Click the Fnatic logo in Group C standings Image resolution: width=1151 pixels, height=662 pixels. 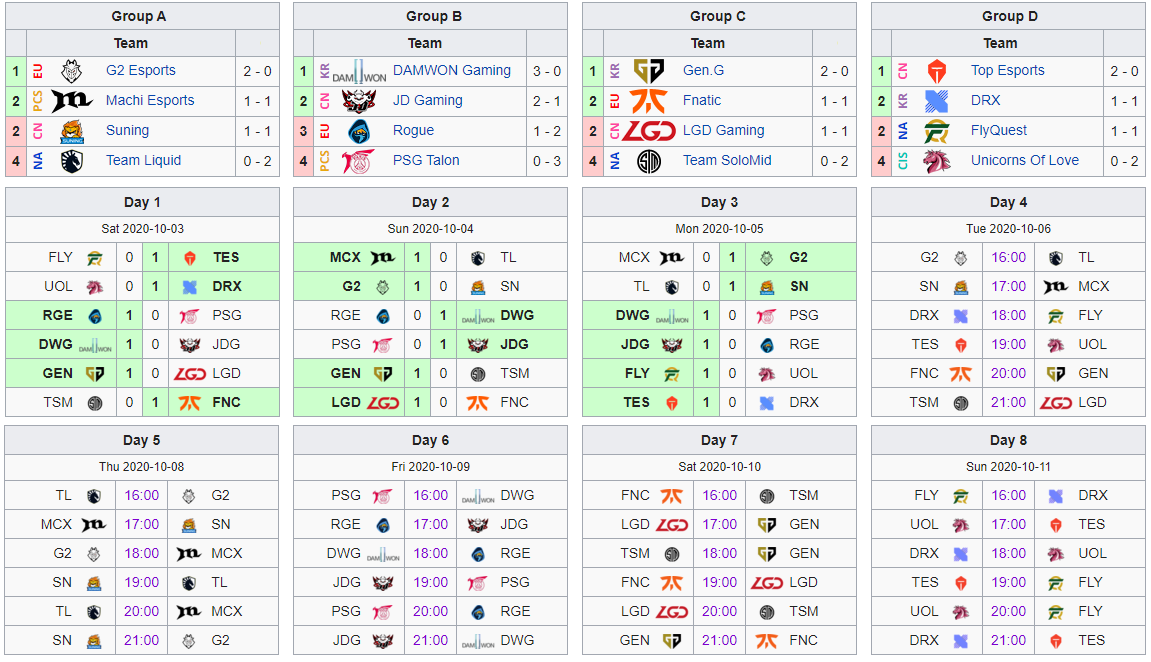(649, 101)
